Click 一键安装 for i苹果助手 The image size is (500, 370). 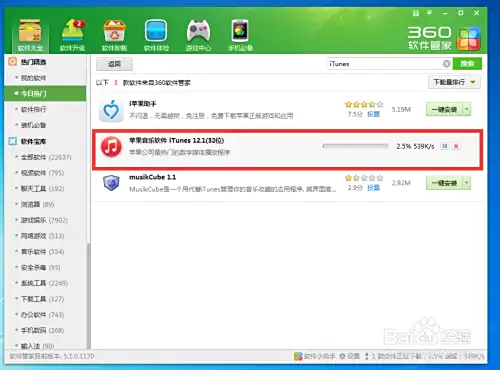pyautogui.click(x=444, y=110)
